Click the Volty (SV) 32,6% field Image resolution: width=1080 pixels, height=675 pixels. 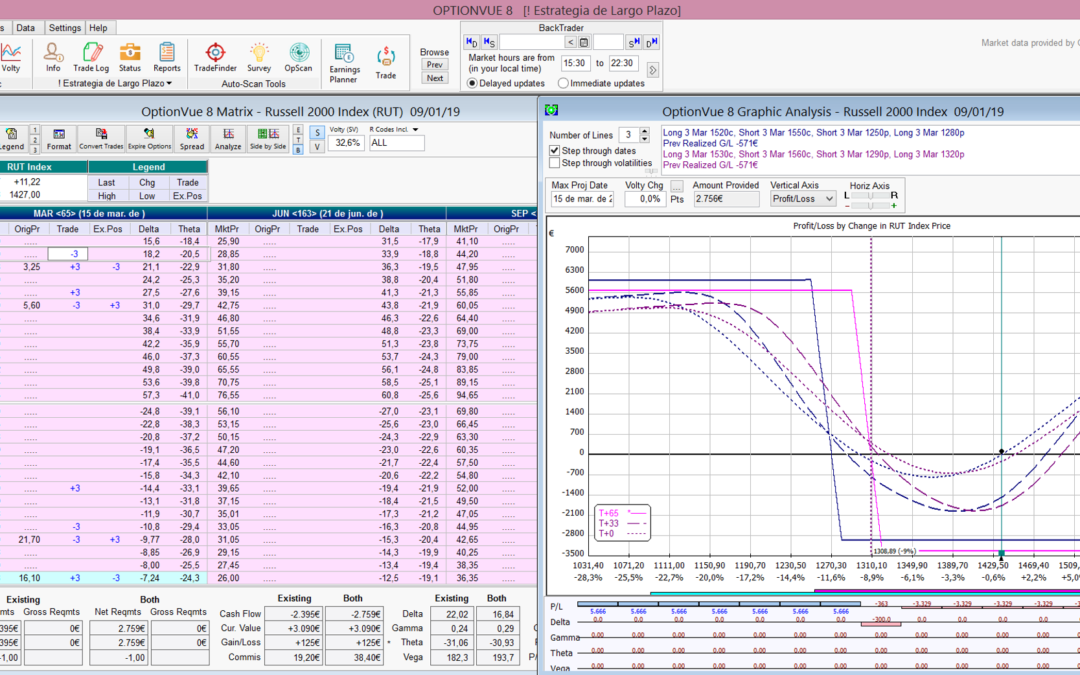click(346, 143)
